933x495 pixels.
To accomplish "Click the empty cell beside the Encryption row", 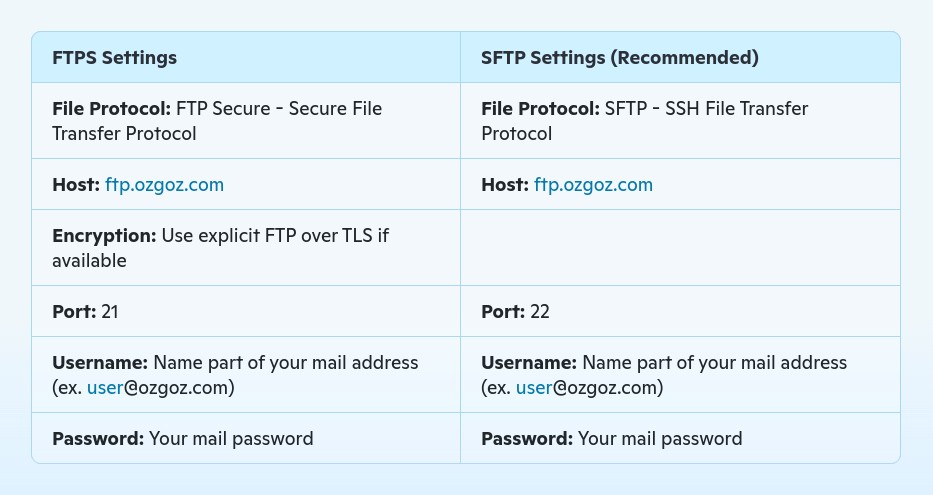I will point(680,248).
